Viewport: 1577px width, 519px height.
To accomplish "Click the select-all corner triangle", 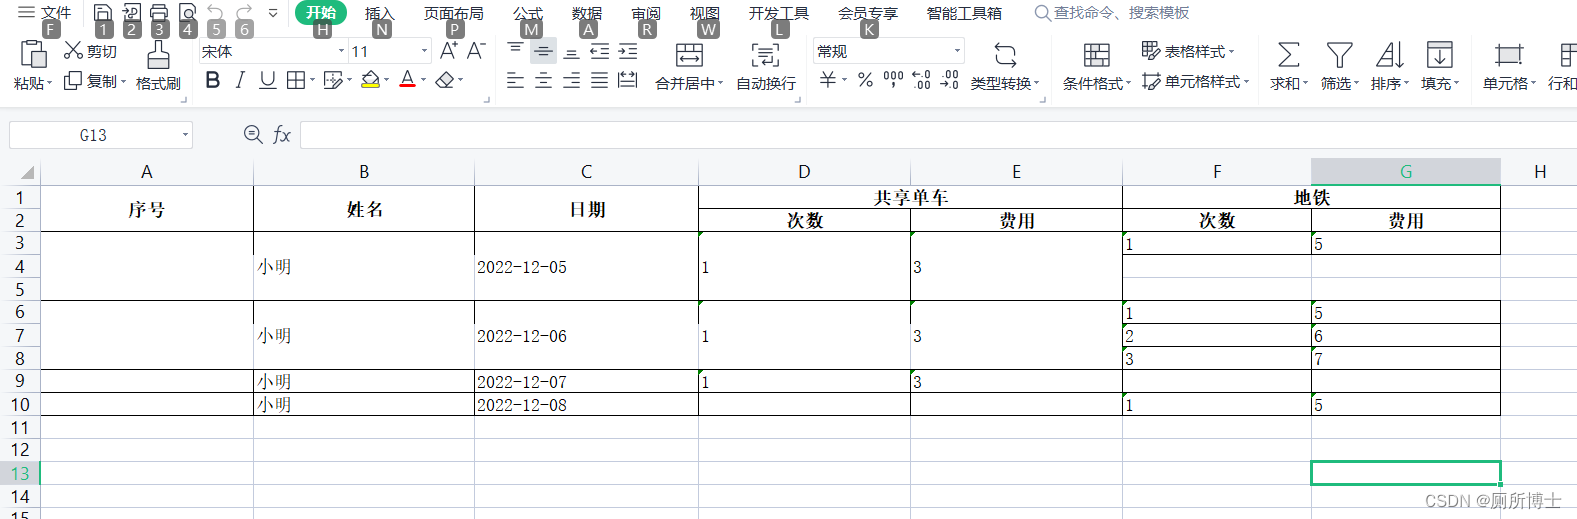I will [x=27, y=172].
